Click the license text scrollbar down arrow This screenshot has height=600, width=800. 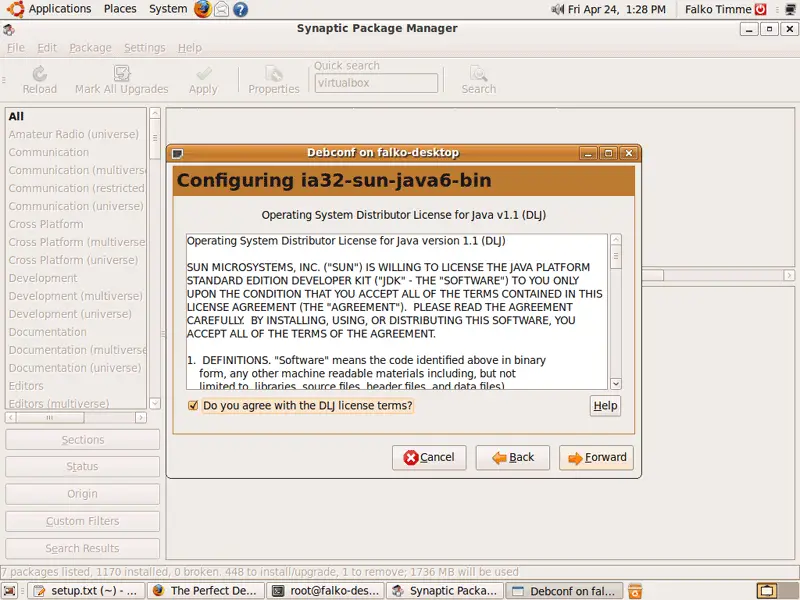[x=616, y=384]
